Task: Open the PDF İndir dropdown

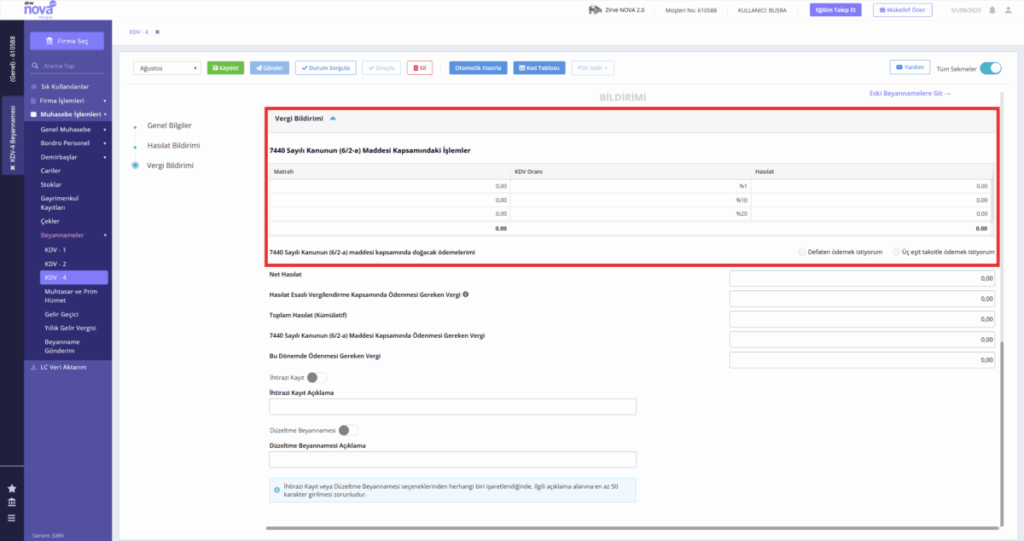Action: (592, 68)
